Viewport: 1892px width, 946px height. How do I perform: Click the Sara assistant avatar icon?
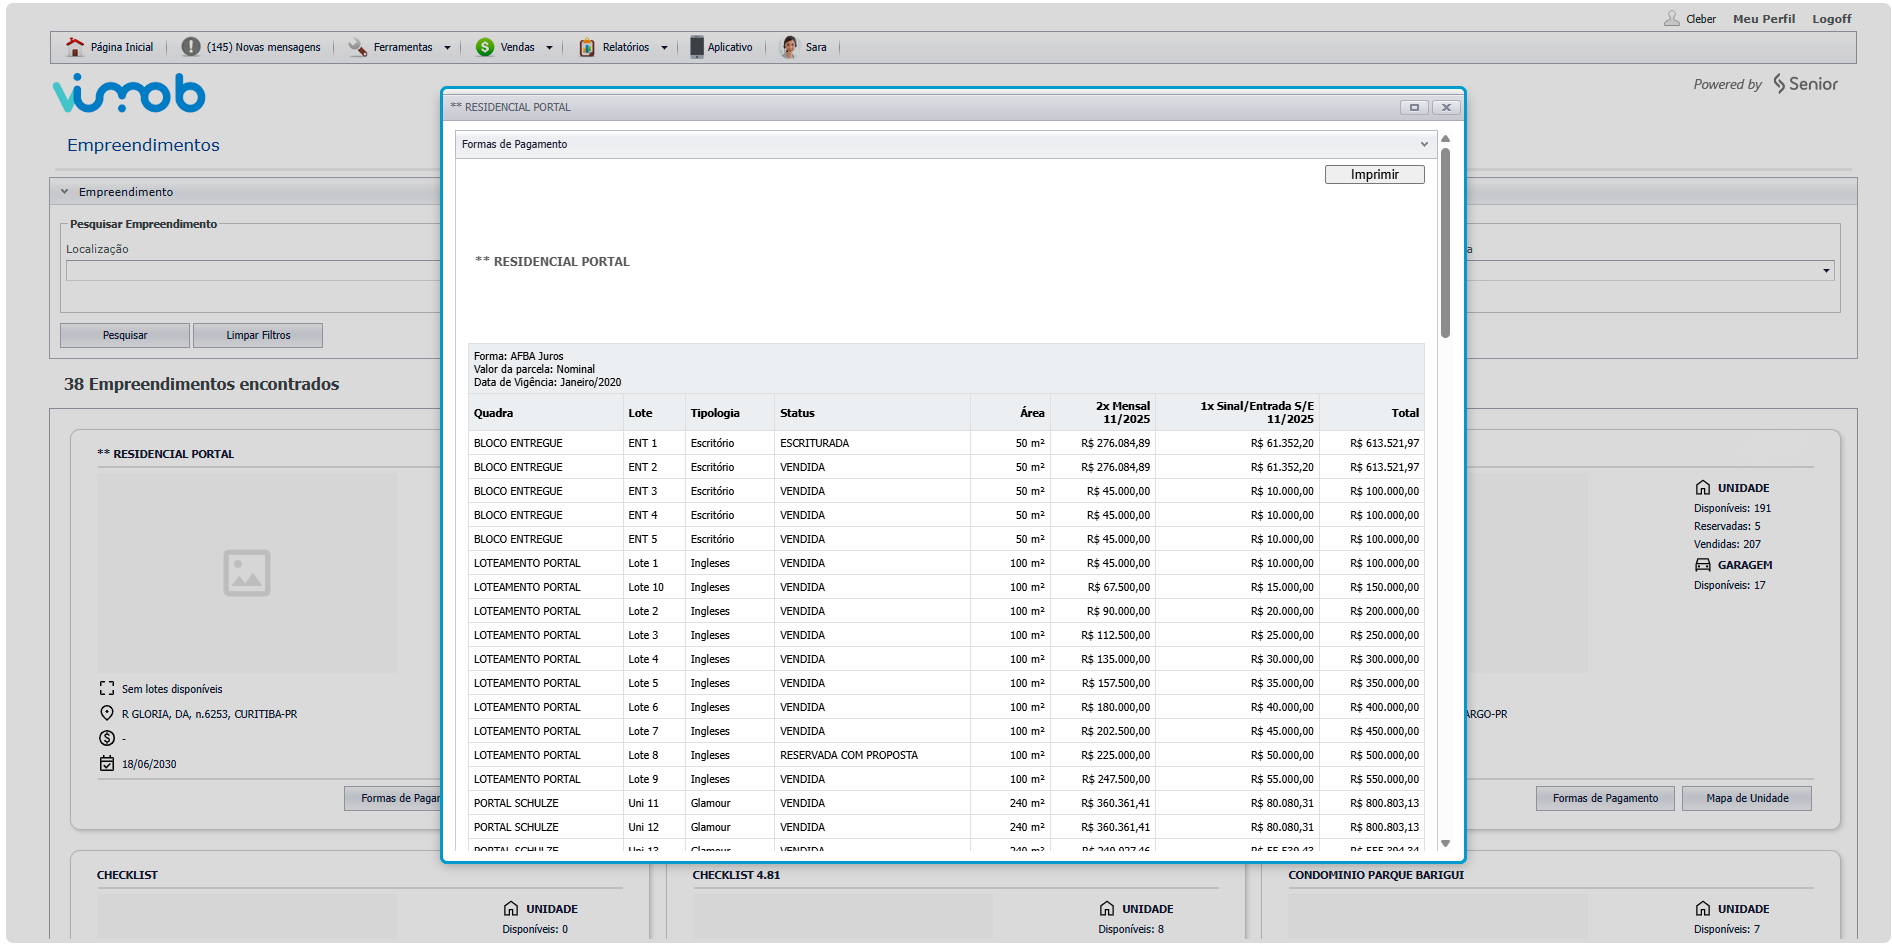tap(790, 47)
